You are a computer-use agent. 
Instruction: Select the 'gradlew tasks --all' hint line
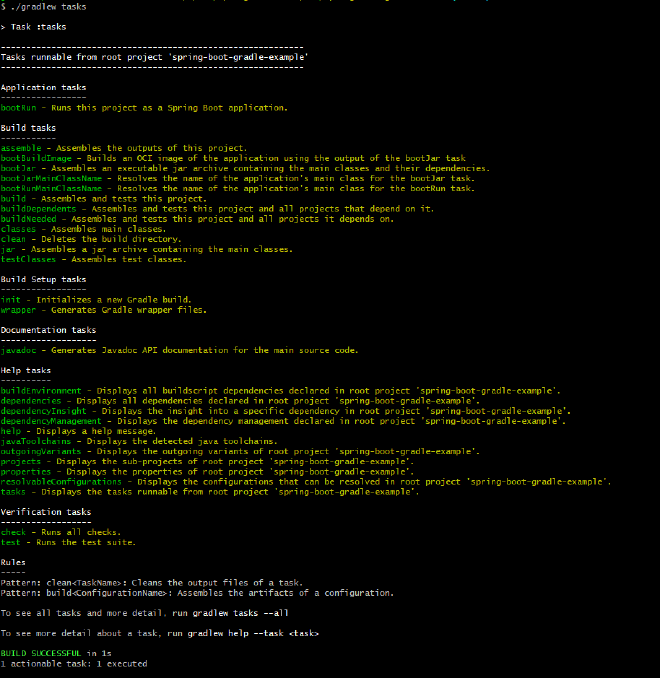(144, 613)
